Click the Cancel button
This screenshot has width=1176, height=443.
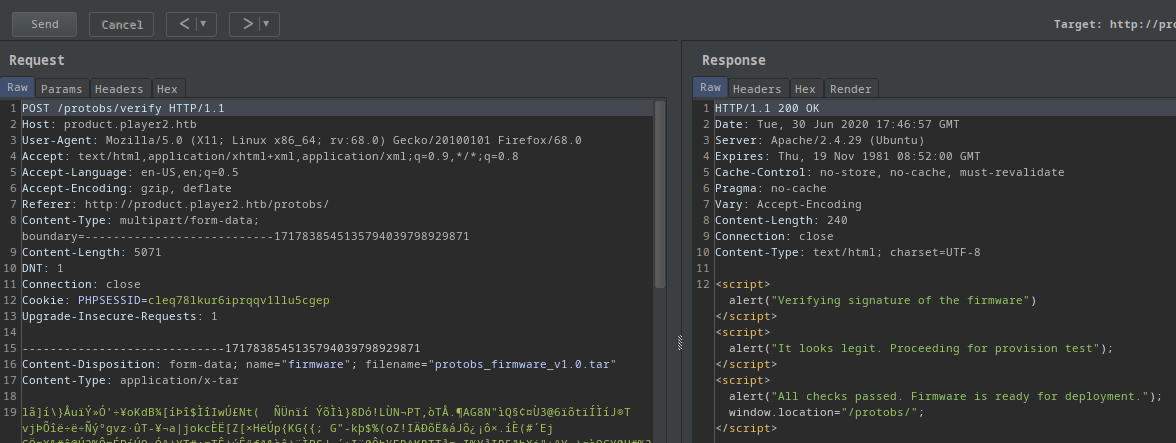tap(121, 24)
